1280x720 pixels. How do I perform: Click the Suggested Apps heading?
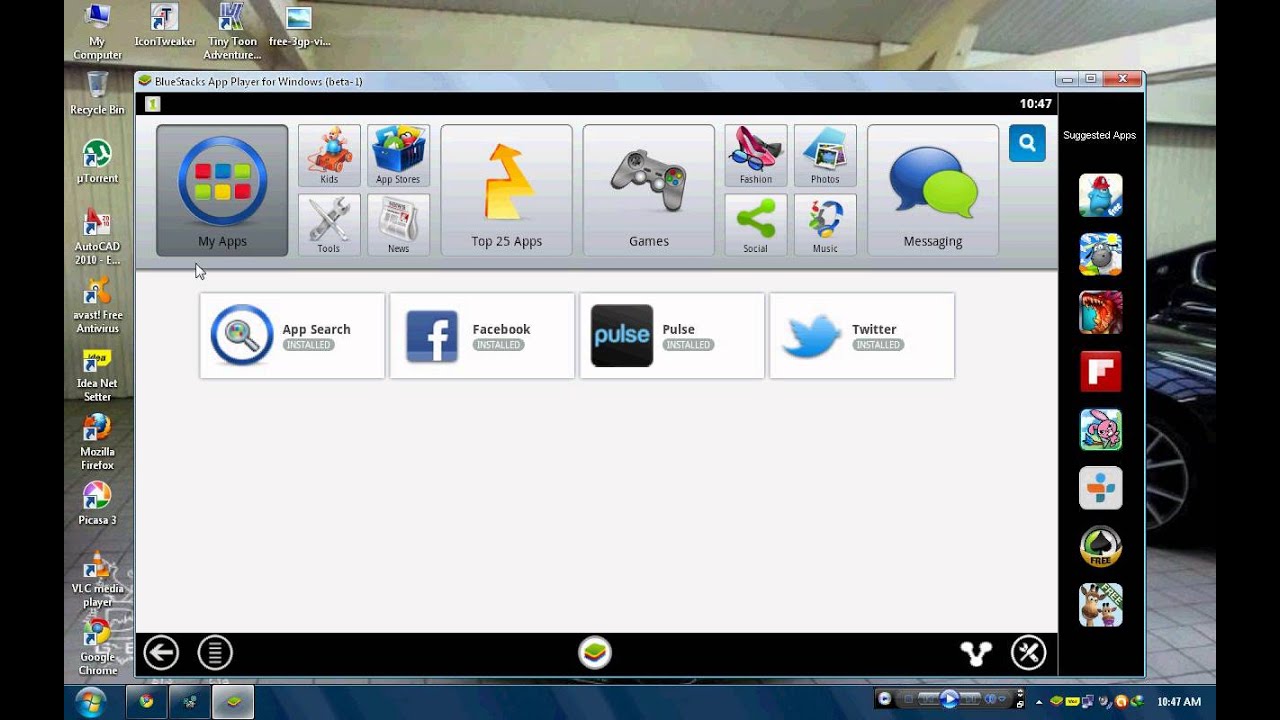pyautogui.click(x=1099, y=135)
